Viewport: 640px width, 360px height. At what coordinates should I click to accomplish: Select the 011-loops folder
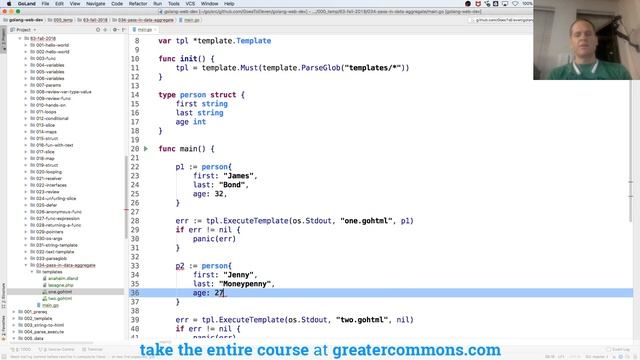[46, 112]
